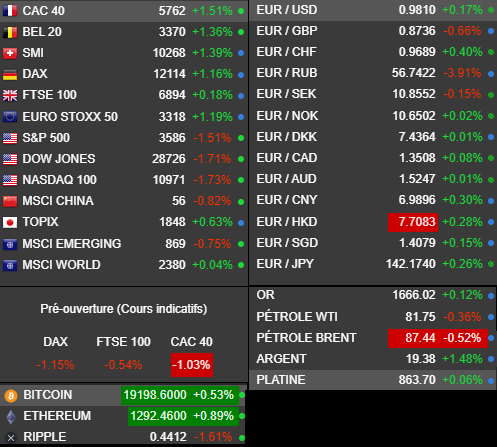Click the US flag icon beside NASDAQ 100
The width and height of the screenshot is (497, 447).
pos(10,180)
